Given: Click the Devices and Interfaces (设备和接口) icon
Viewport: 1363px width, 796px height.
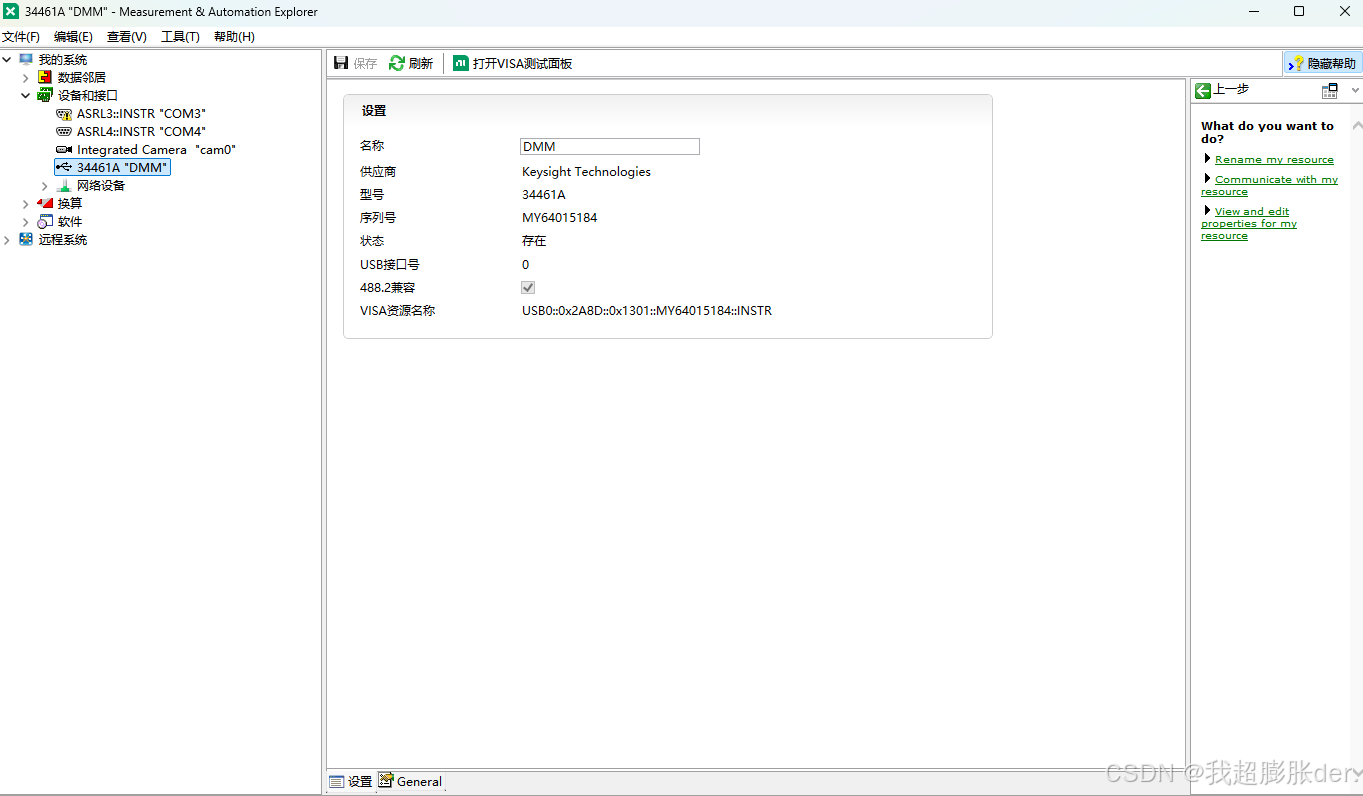Looking at the screenshot, I should (x=45, y=96).
